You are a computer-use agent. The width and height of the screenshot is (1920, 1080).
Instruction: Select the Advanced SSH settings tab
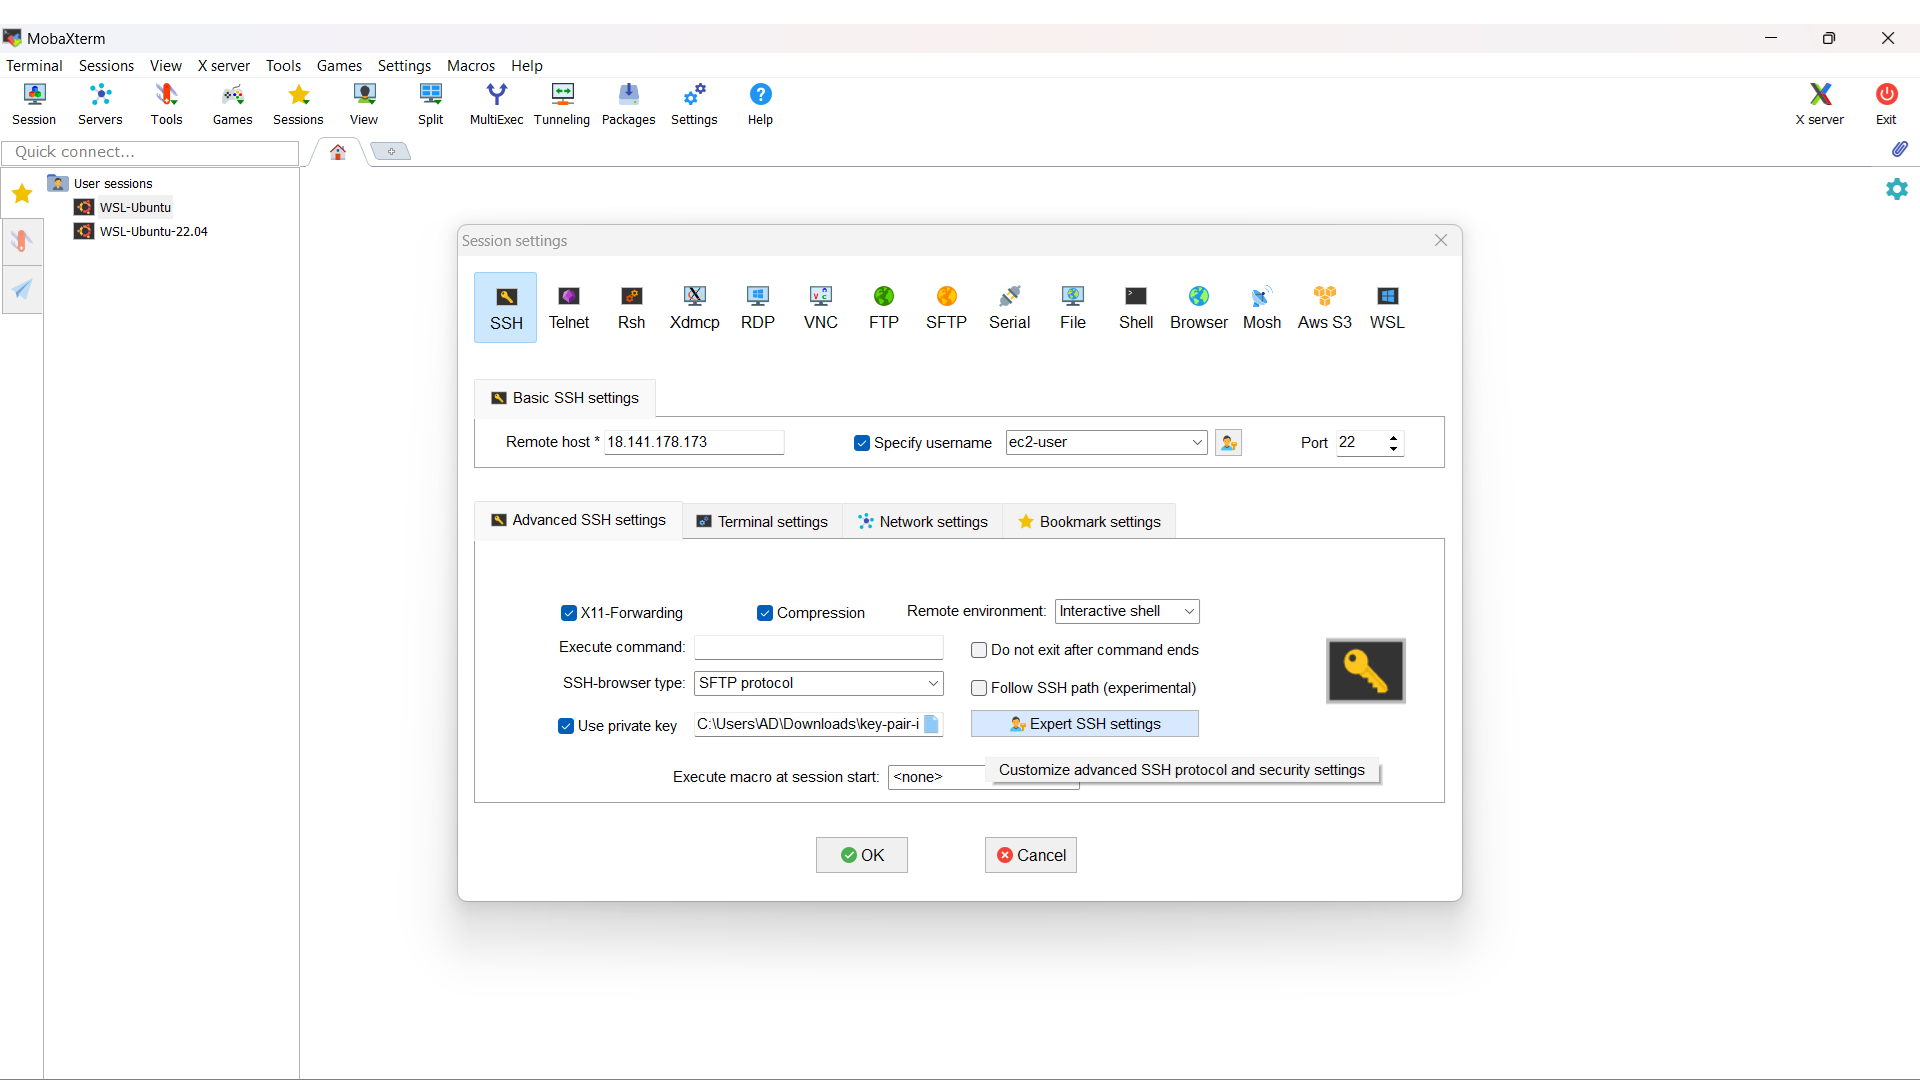pos(578,520)
